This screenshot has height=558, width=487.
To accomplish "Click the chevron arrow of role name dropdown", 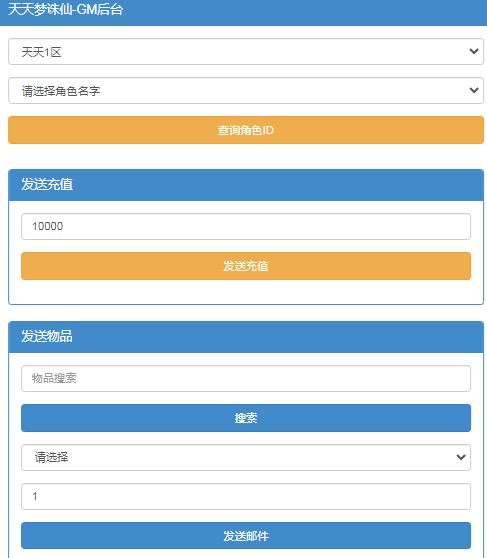I will pos(473,90).
